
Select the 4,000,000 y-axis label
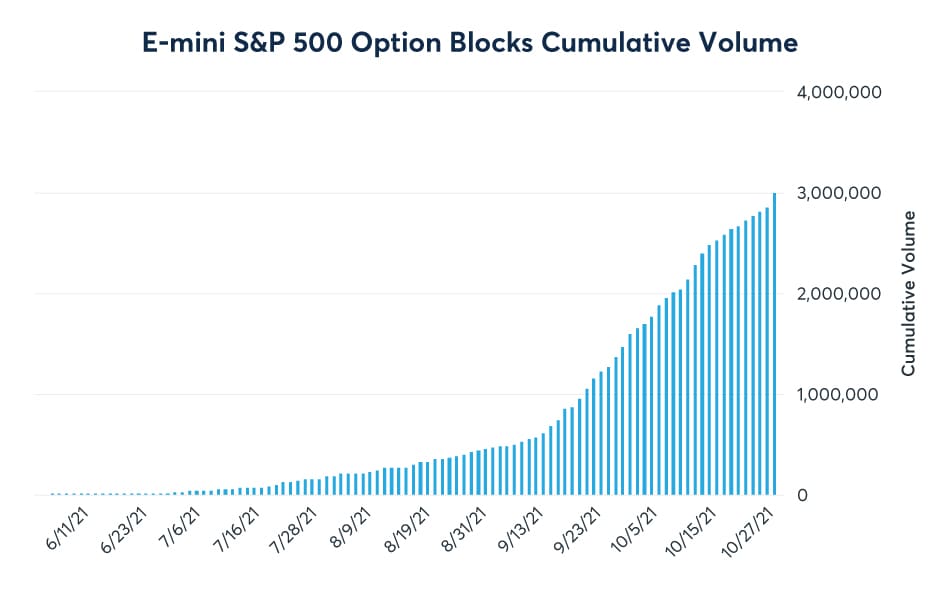click(835, 92)
